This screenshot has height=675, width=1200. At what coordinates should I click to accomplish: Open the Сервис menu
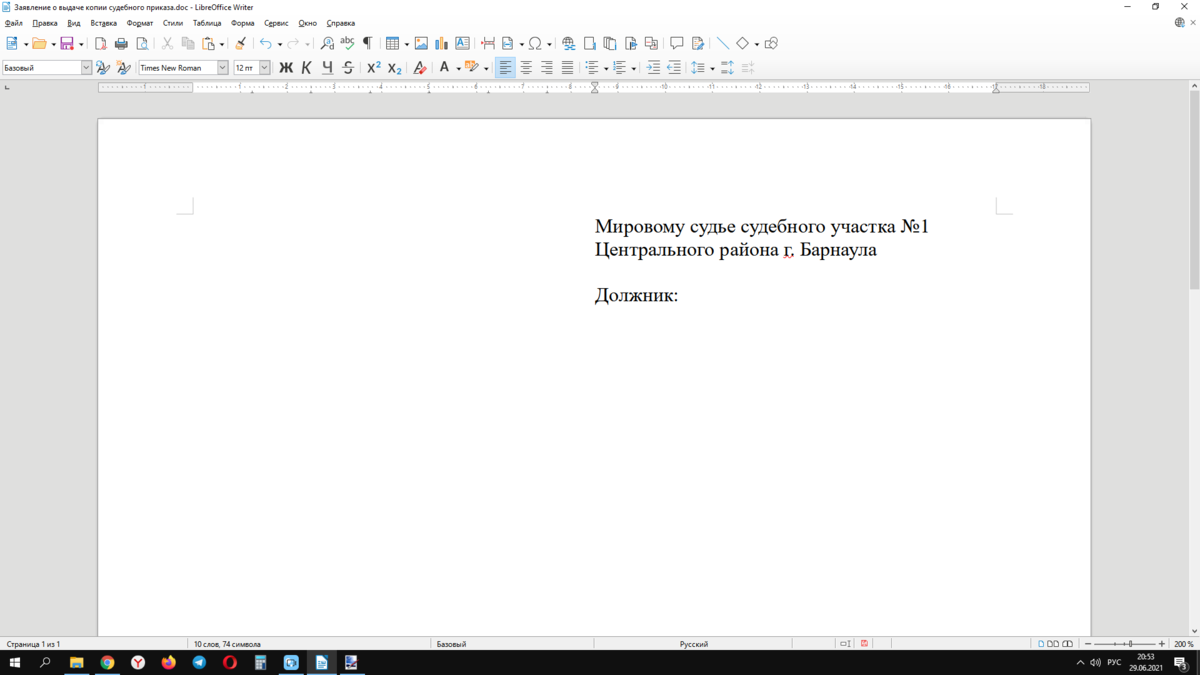tap(276, 23)
